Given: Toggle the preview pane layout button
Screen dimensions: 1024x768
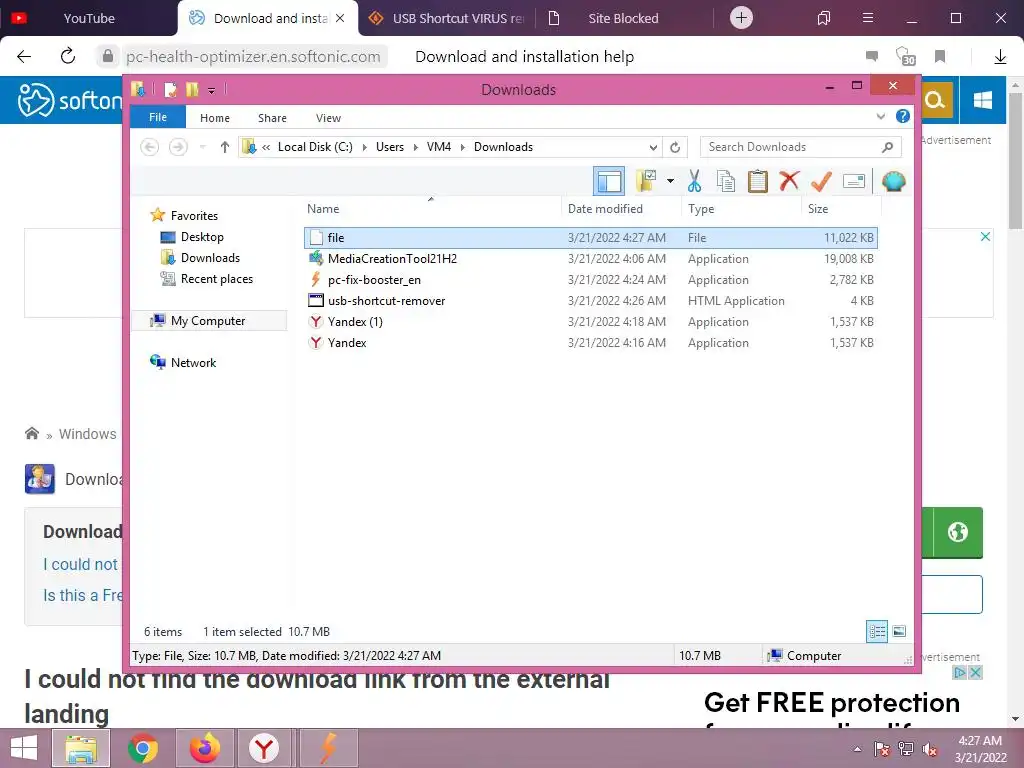Looking at the screenshot, I should tap(609, 181).
